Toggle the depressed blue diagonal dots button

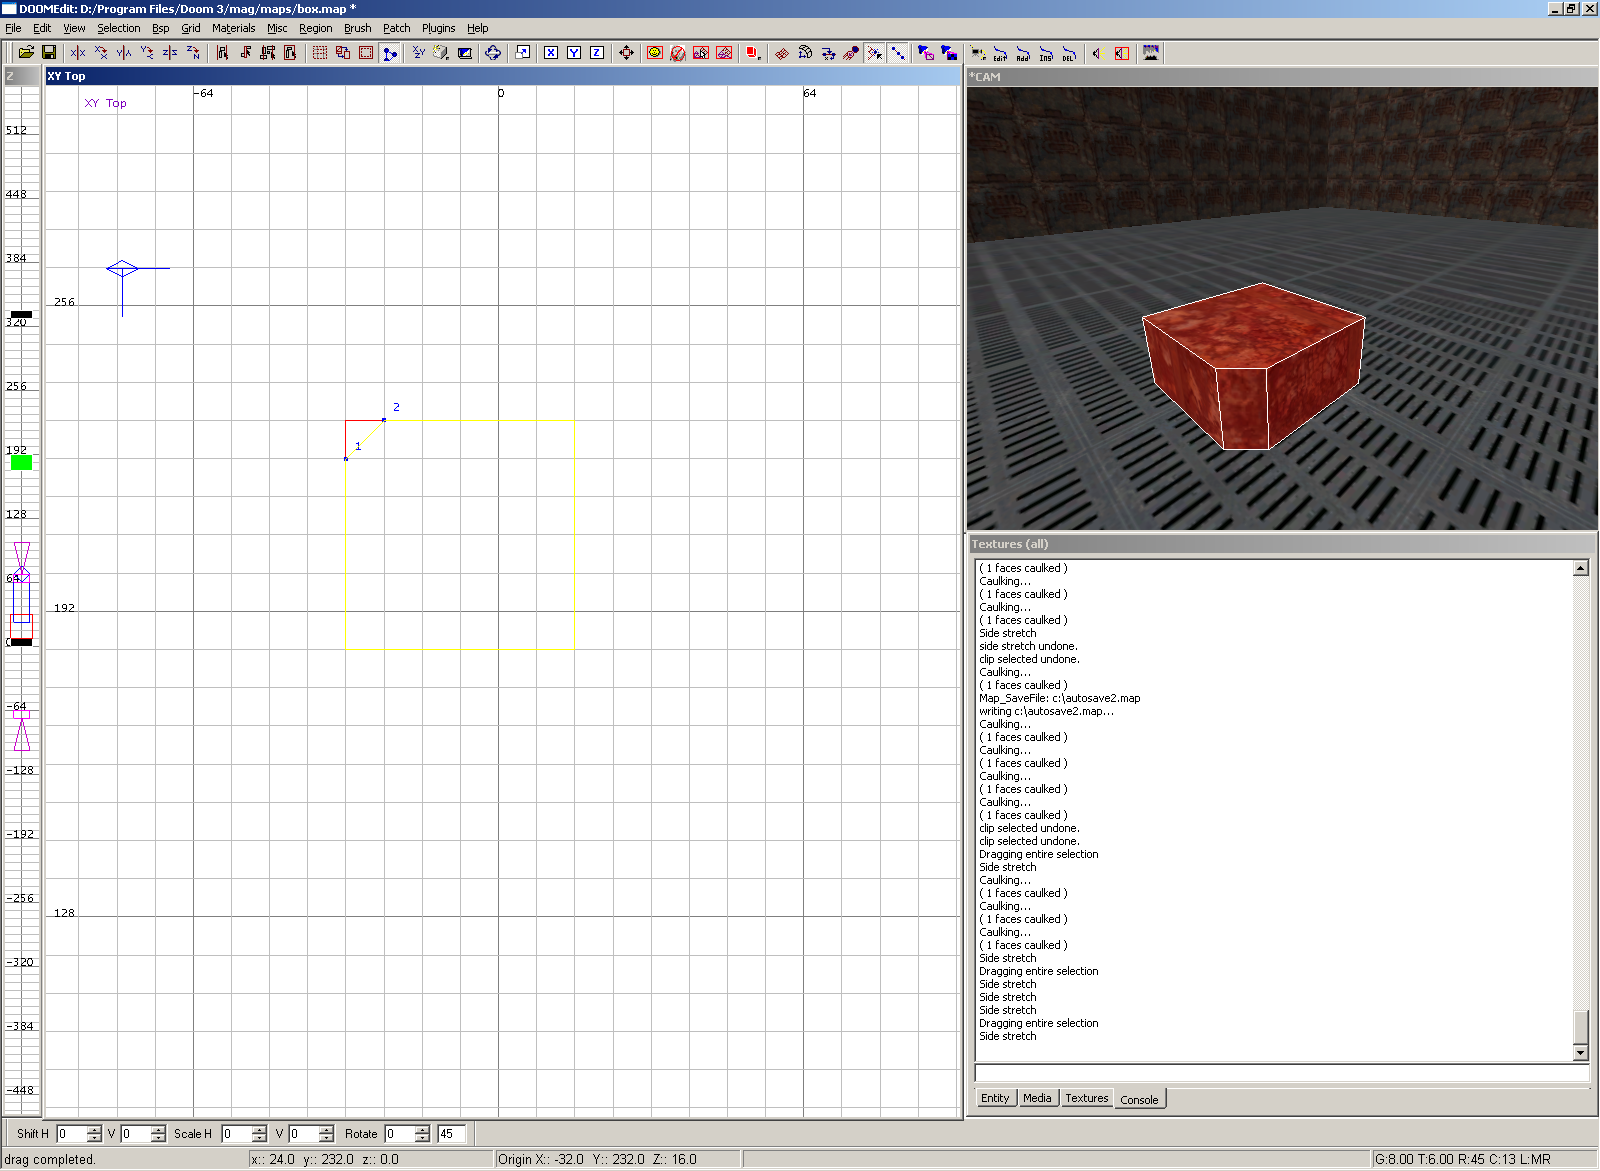898,53
